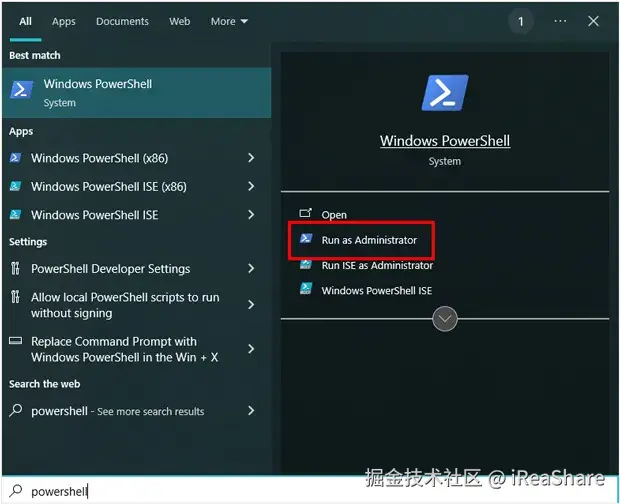Switch to the All tab
Viewport: 620px width, 504px height.
coord(25,21)
